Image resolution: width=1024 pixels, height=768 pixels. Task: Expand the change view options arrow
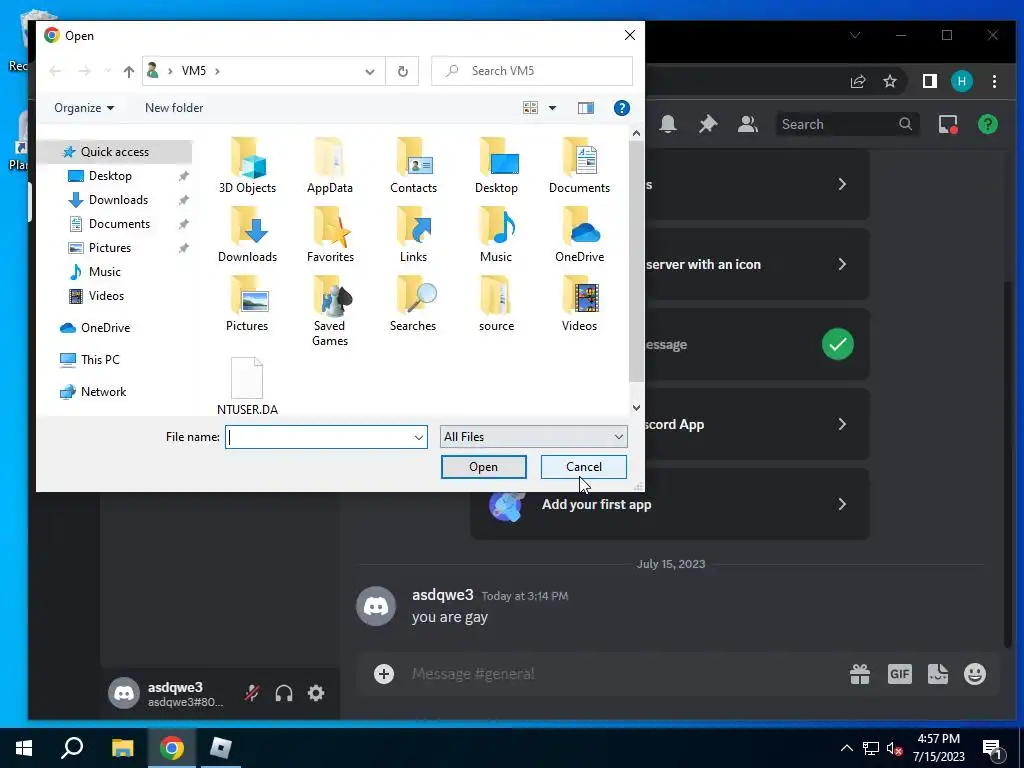(552, 108)
